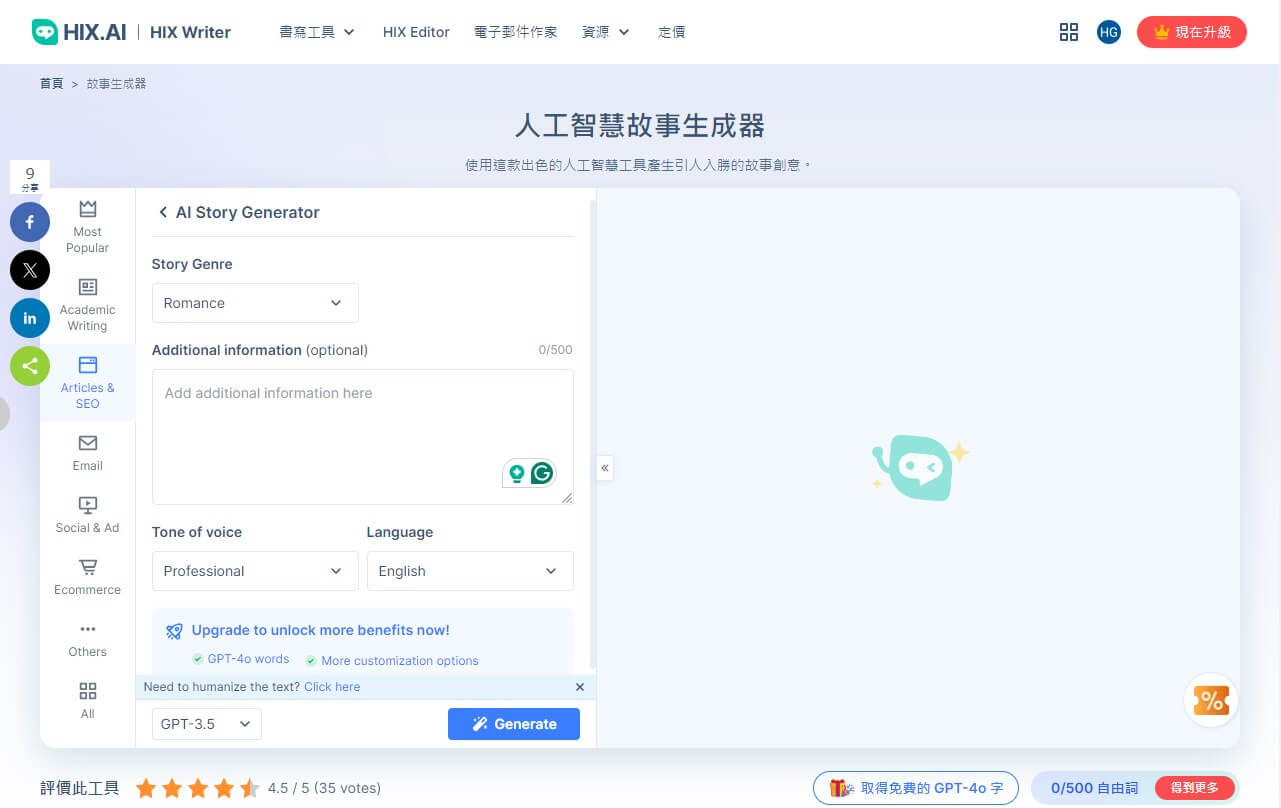Screen dimensions: 1281x808
Task: Click the Grammarly icon in the textarea
Action: coord(542,473)
